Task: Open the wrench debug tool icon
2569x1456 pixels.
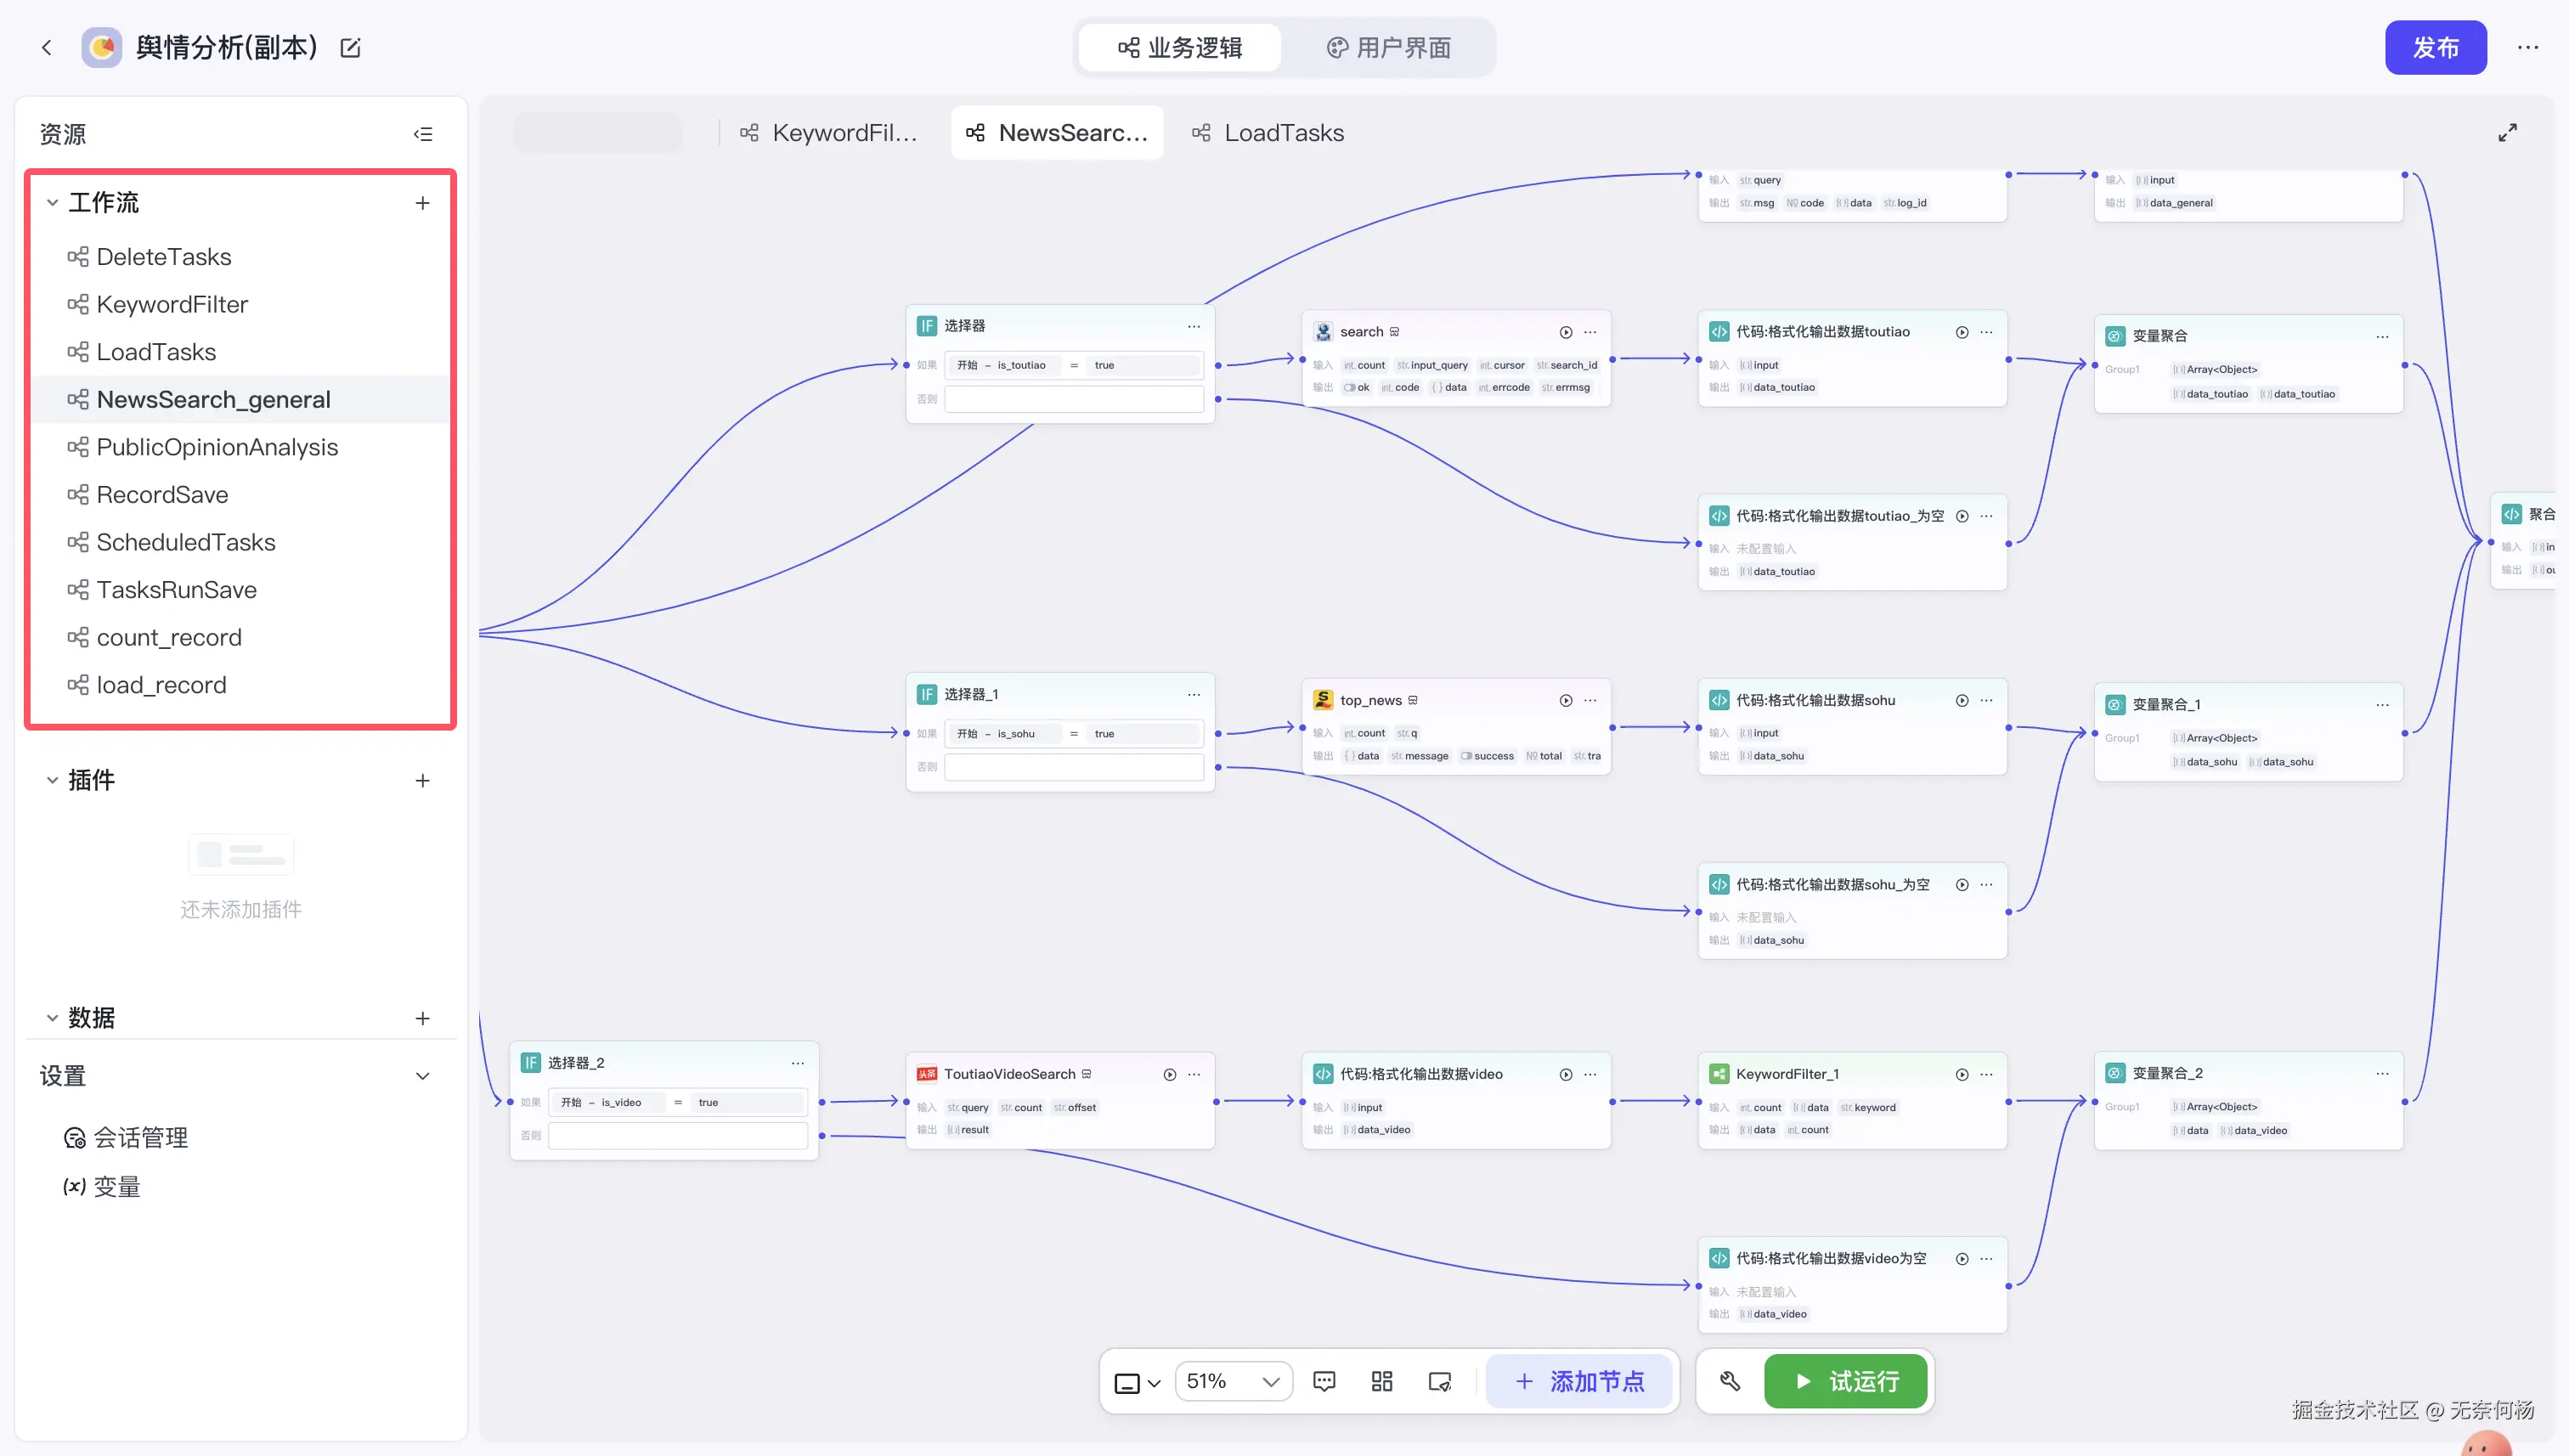Action: point(1730,1381)
